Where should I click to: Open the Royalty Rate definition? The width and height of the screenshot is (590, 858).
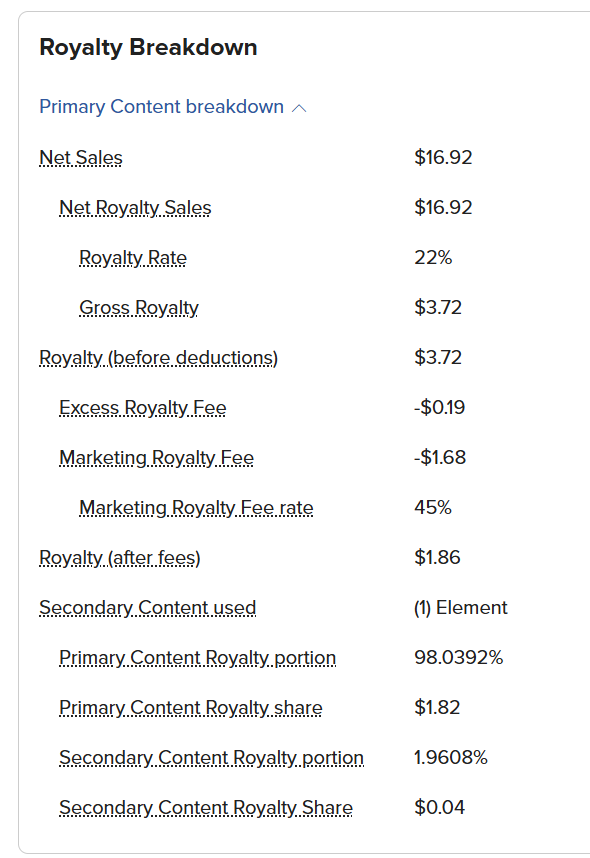pyautogui.click(x=133, y=258)
